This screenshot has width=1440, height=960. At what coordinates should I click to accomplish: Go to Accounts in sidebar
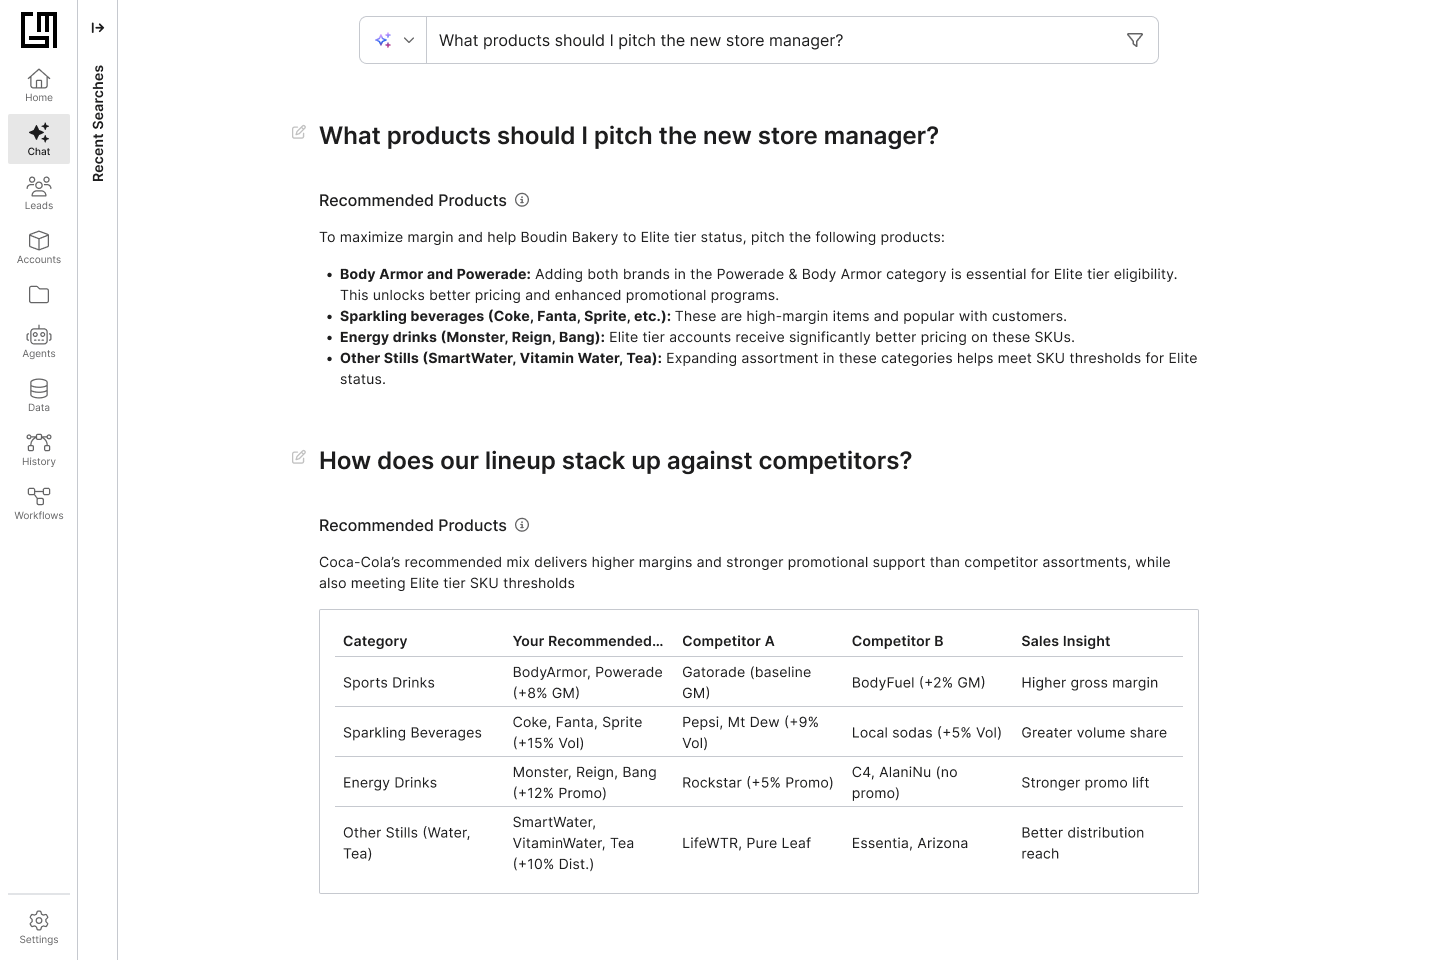point(39,247)
